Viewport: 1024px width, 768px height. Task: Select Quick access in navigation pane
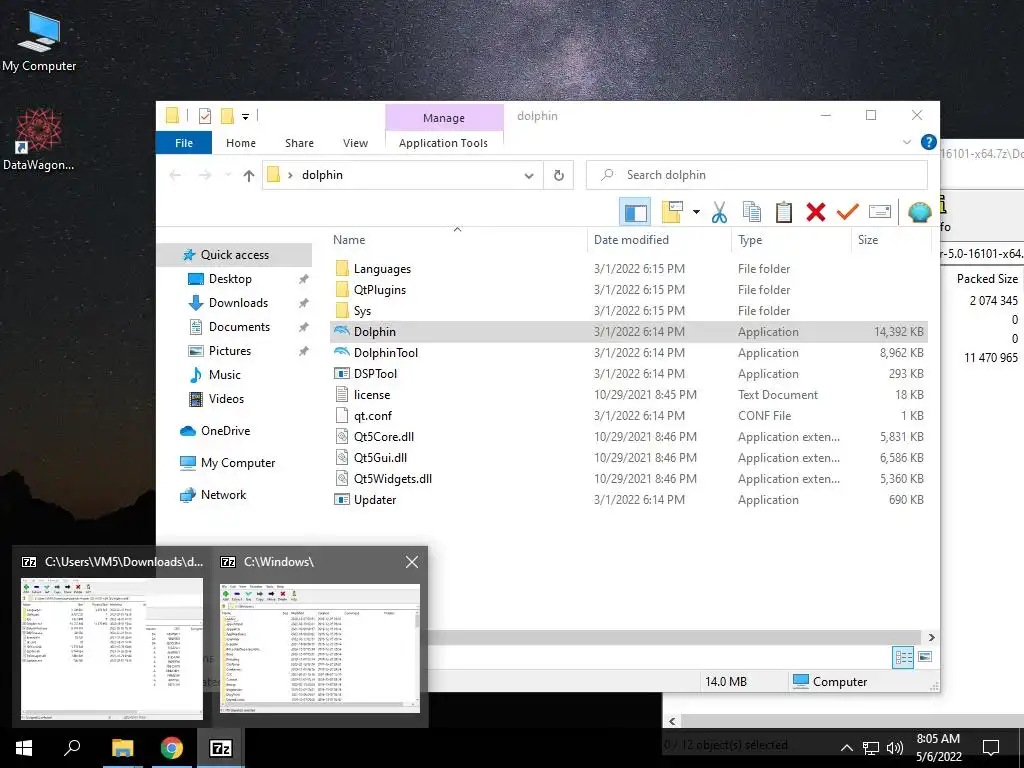[234, 255]
